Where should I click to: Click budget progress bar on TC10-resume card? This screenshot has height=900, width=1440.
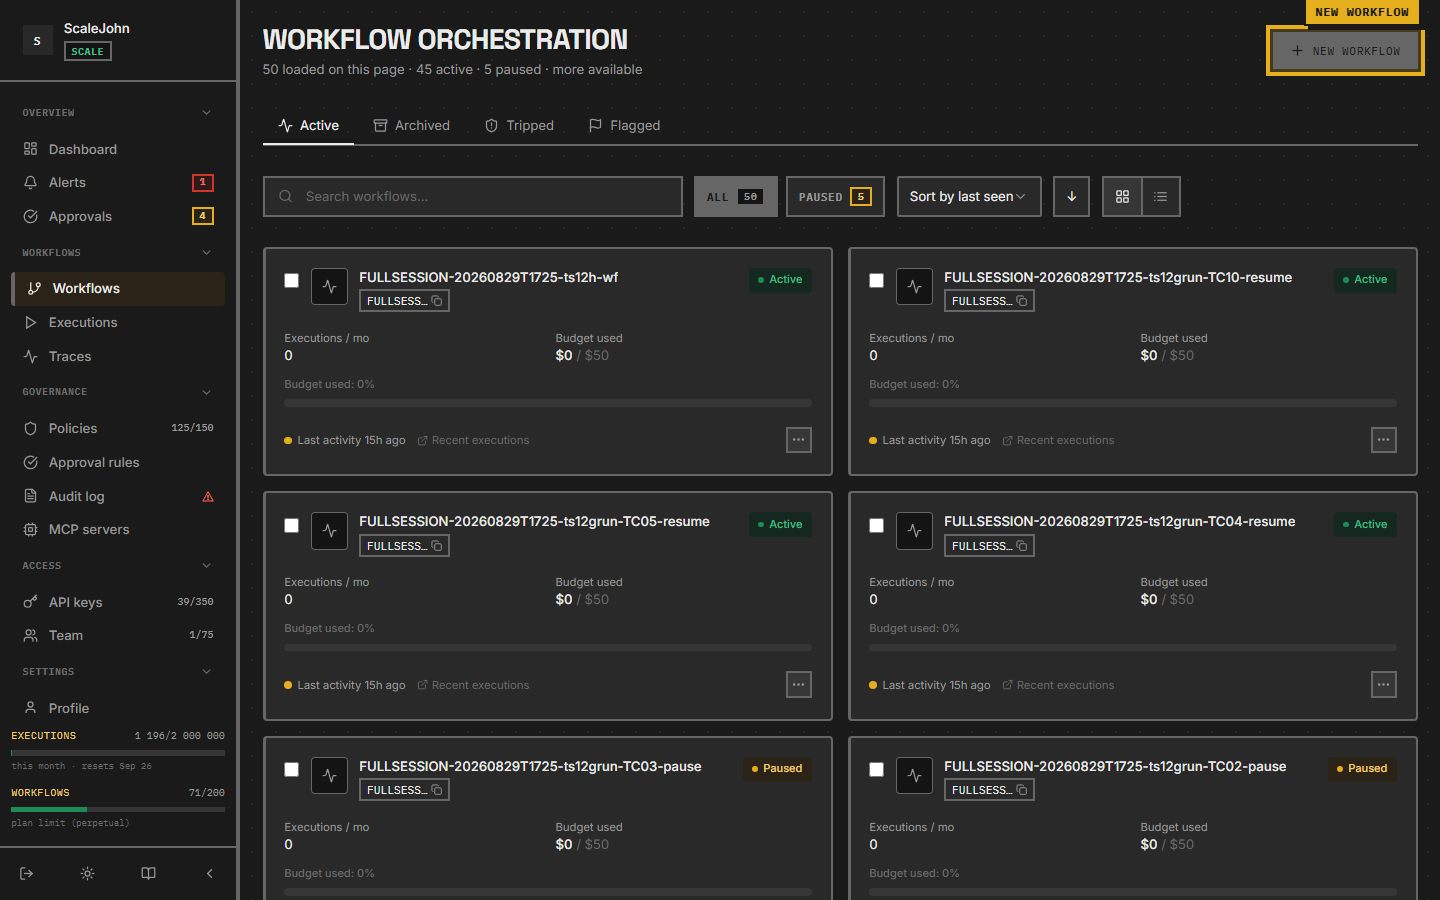tap(1133, 403)
